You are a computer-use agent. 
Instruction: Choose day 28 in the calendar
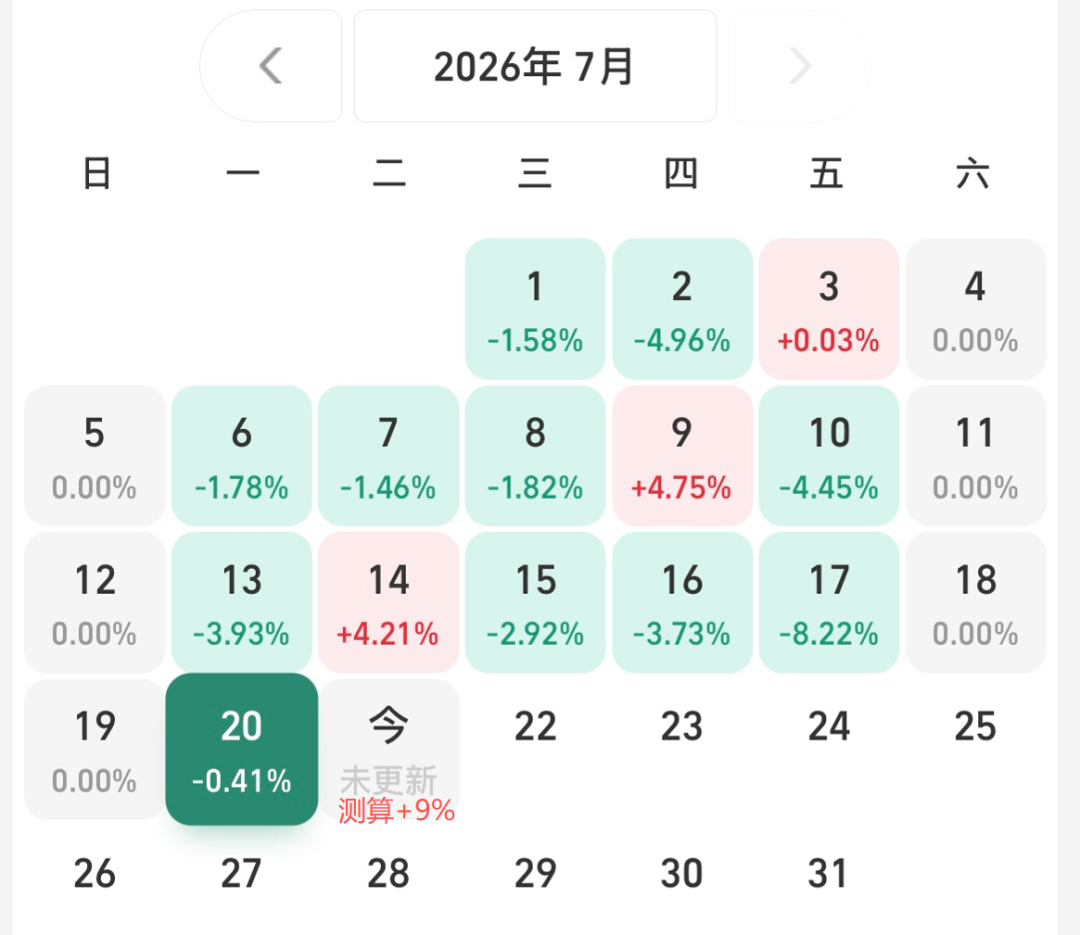pyautogui.click(x=388, y=874)
